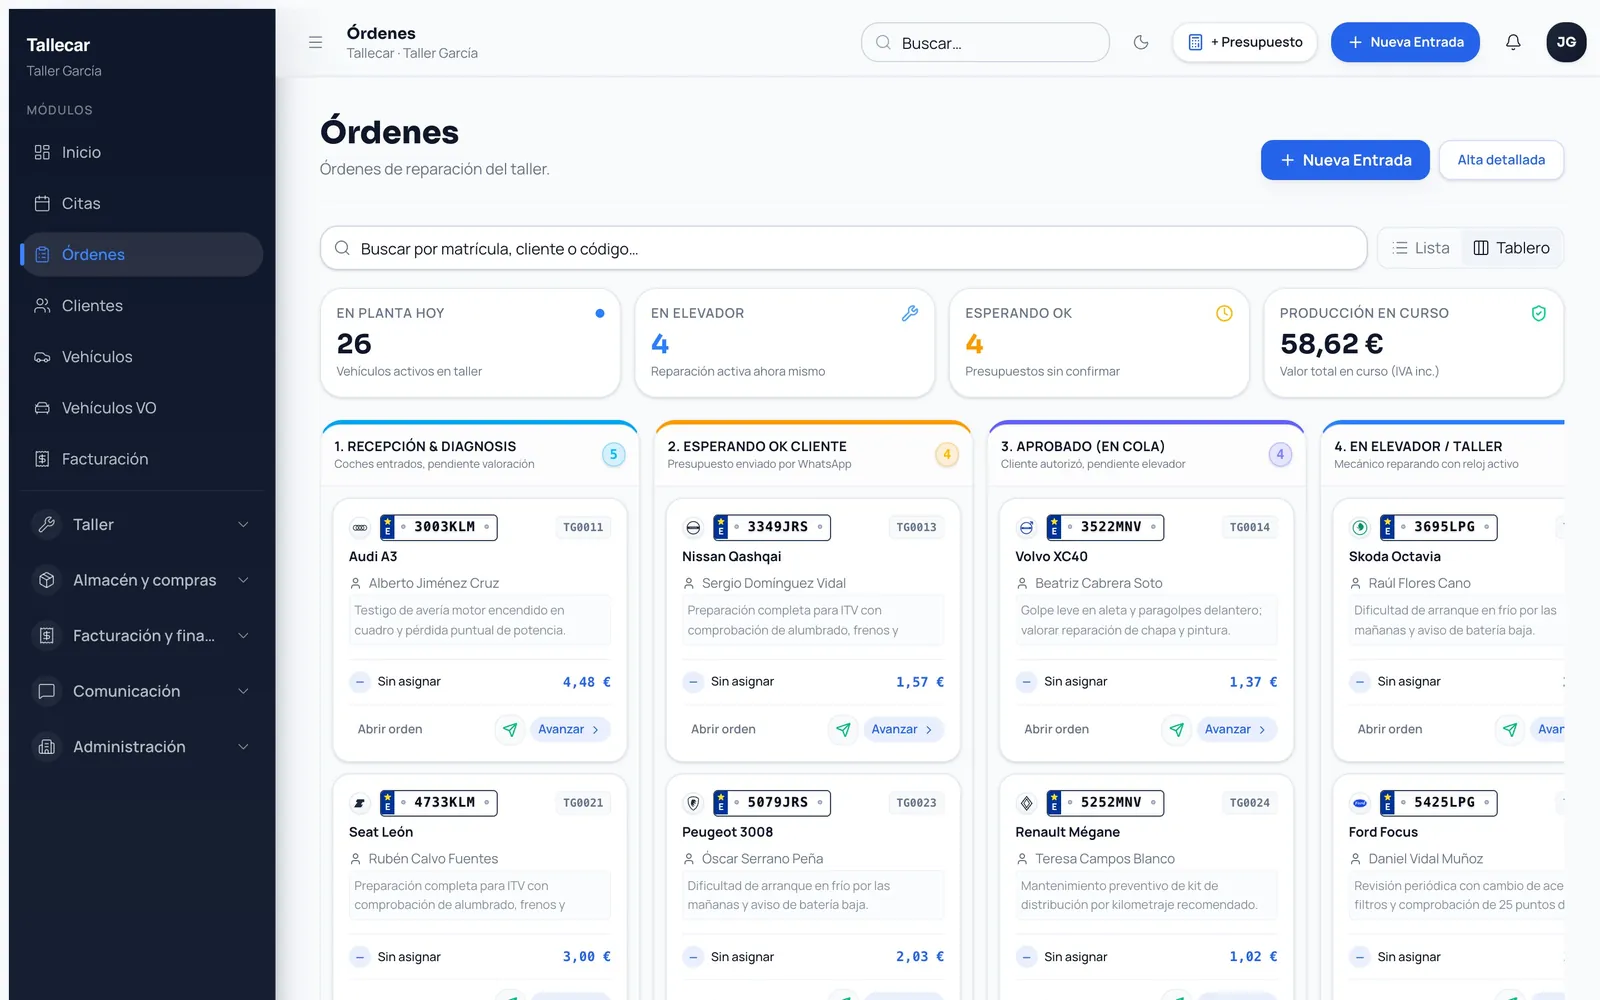Expand Facturación y finanzas section
Screen dimensions: 1600x1000
[x=142, y=635]
